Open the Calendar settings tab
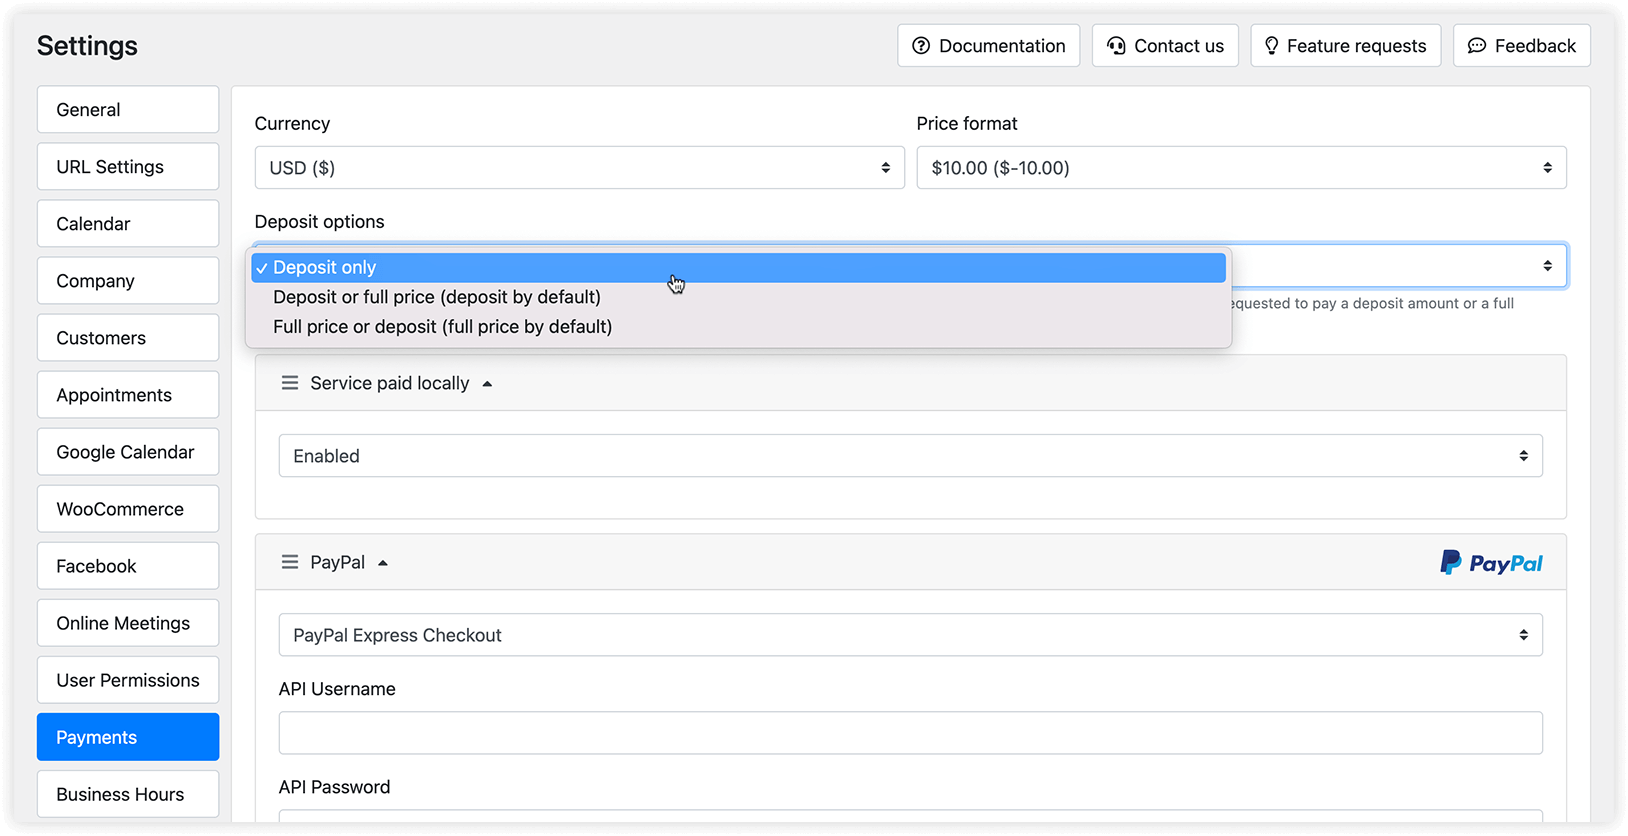The image size is (1628, 836). 128,224
